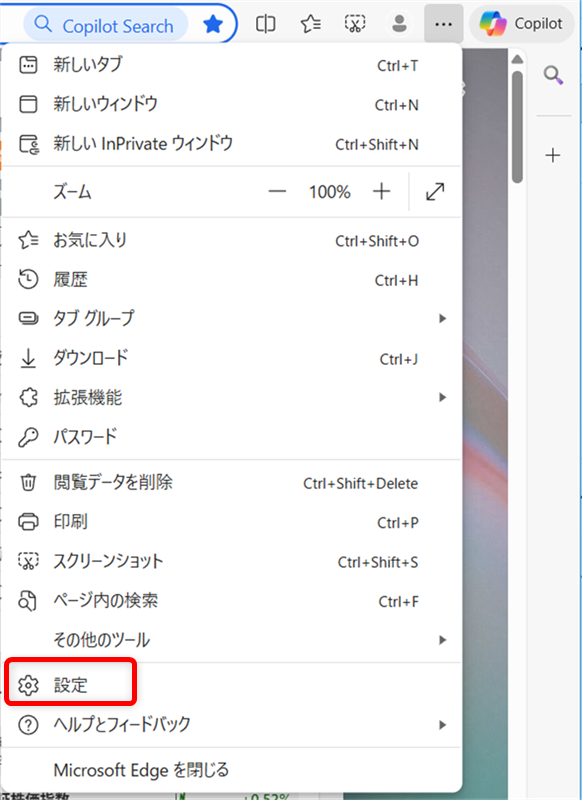Increase zoom with the plus button

coord(382,192)
